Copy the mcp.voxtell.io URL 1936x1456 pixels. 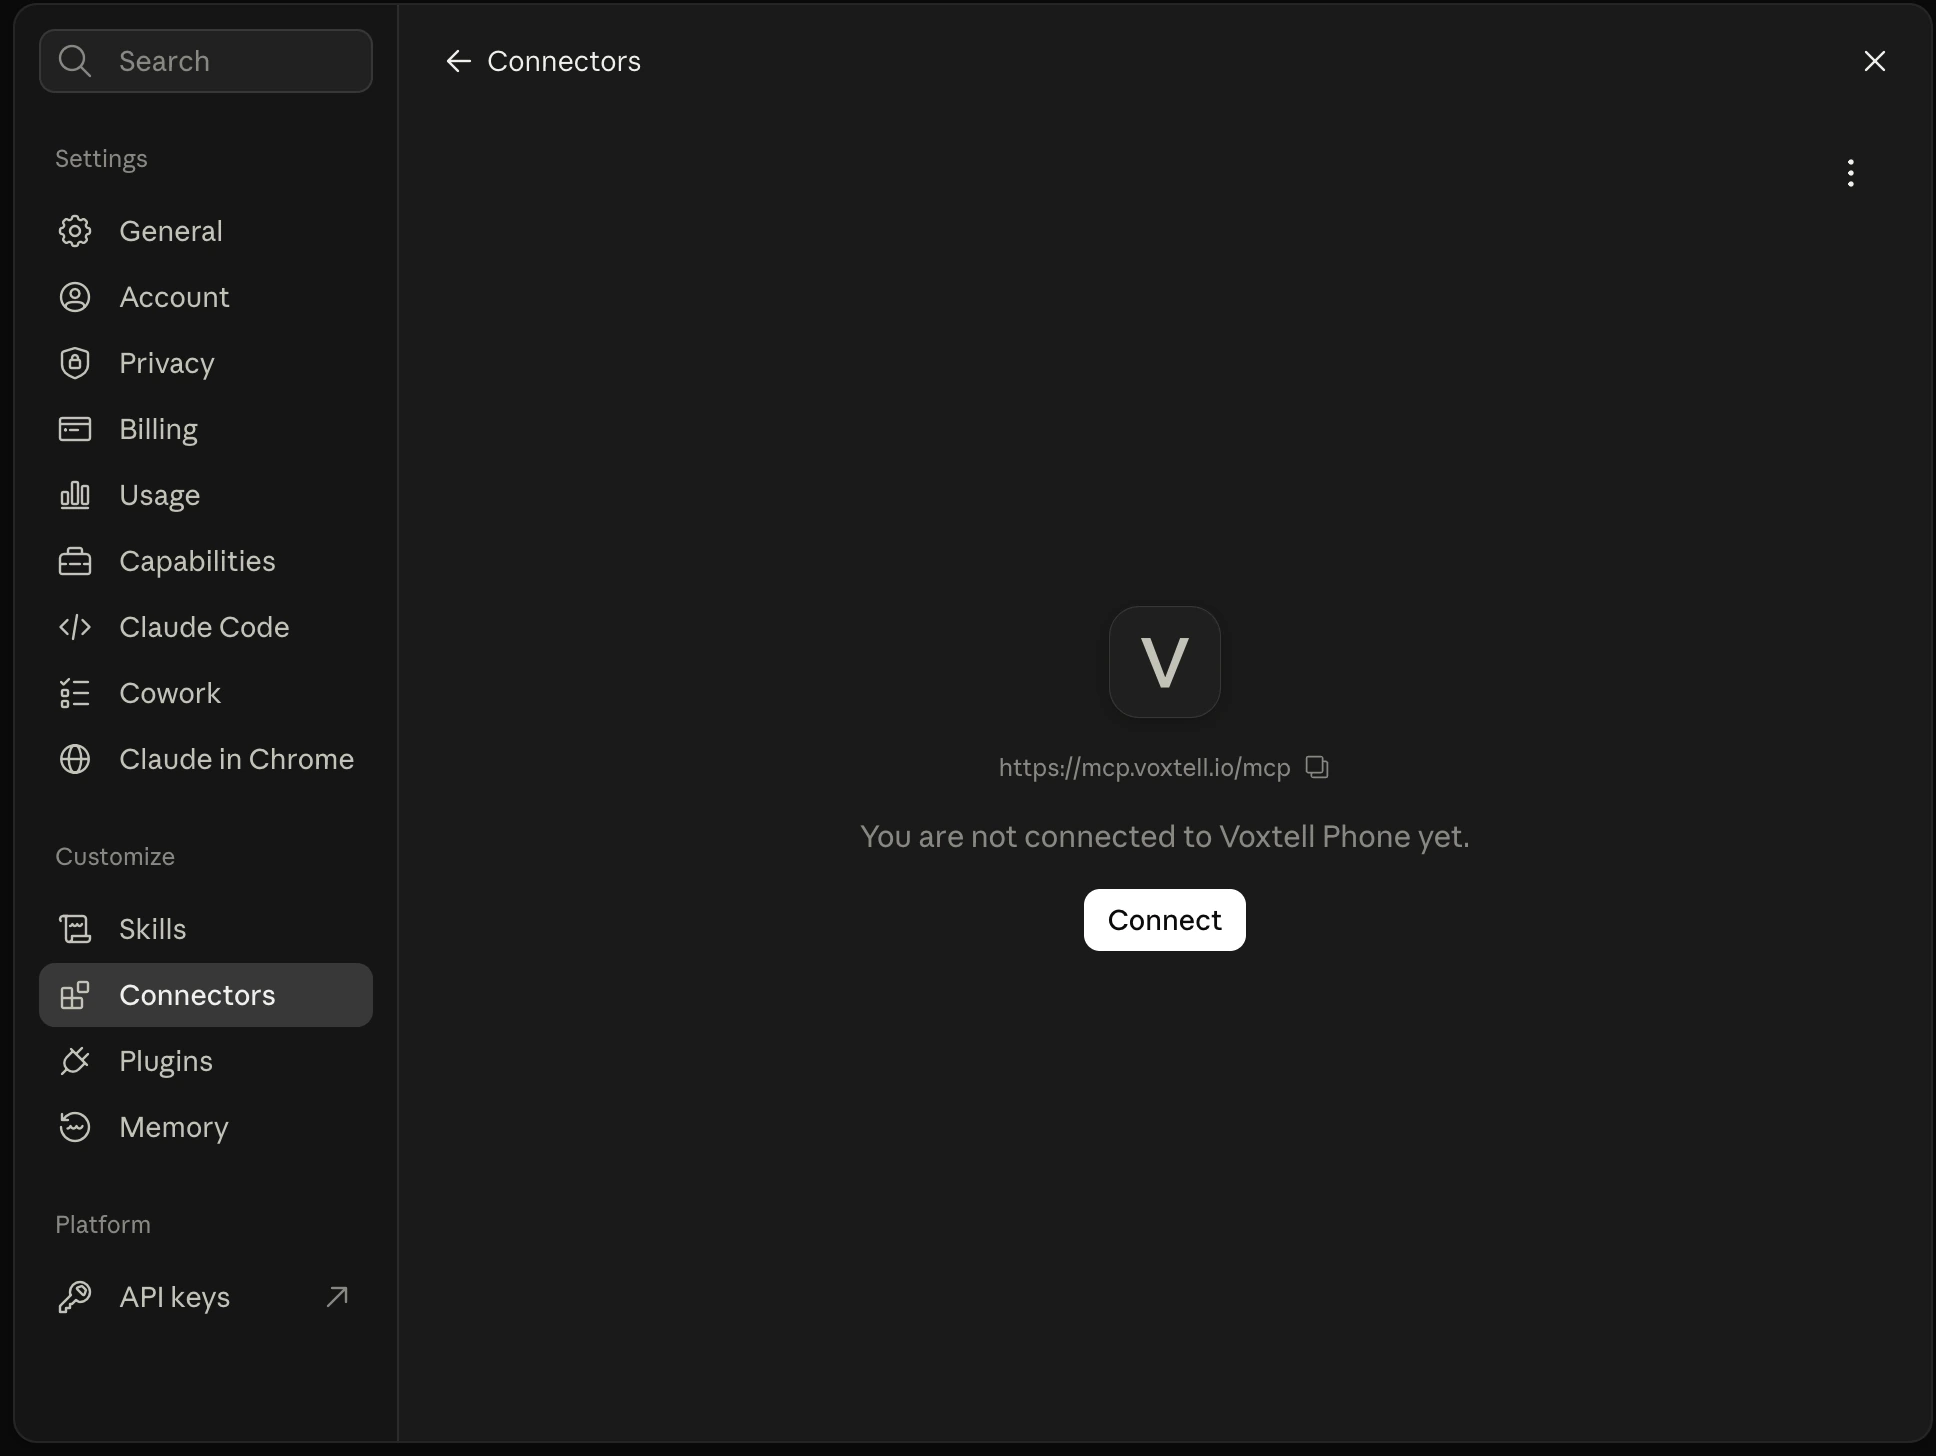(1317, 767)
